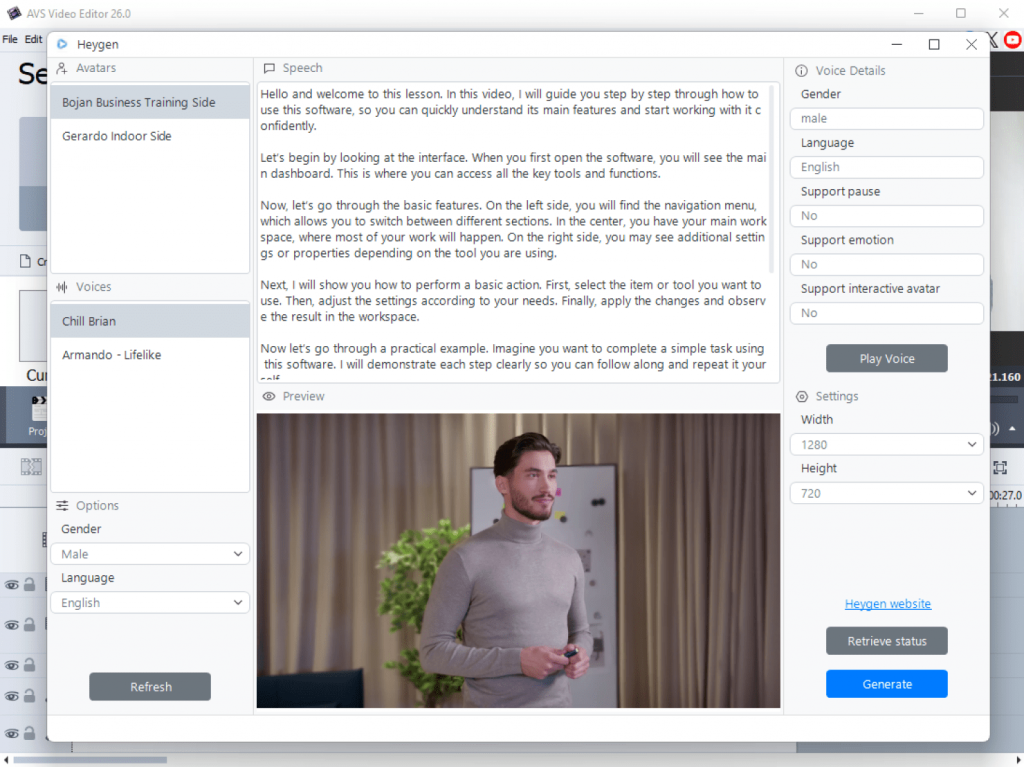Click the Avatars panel person icon
Viewport: 1024px width, 767px height.
(x=62, y=68)
